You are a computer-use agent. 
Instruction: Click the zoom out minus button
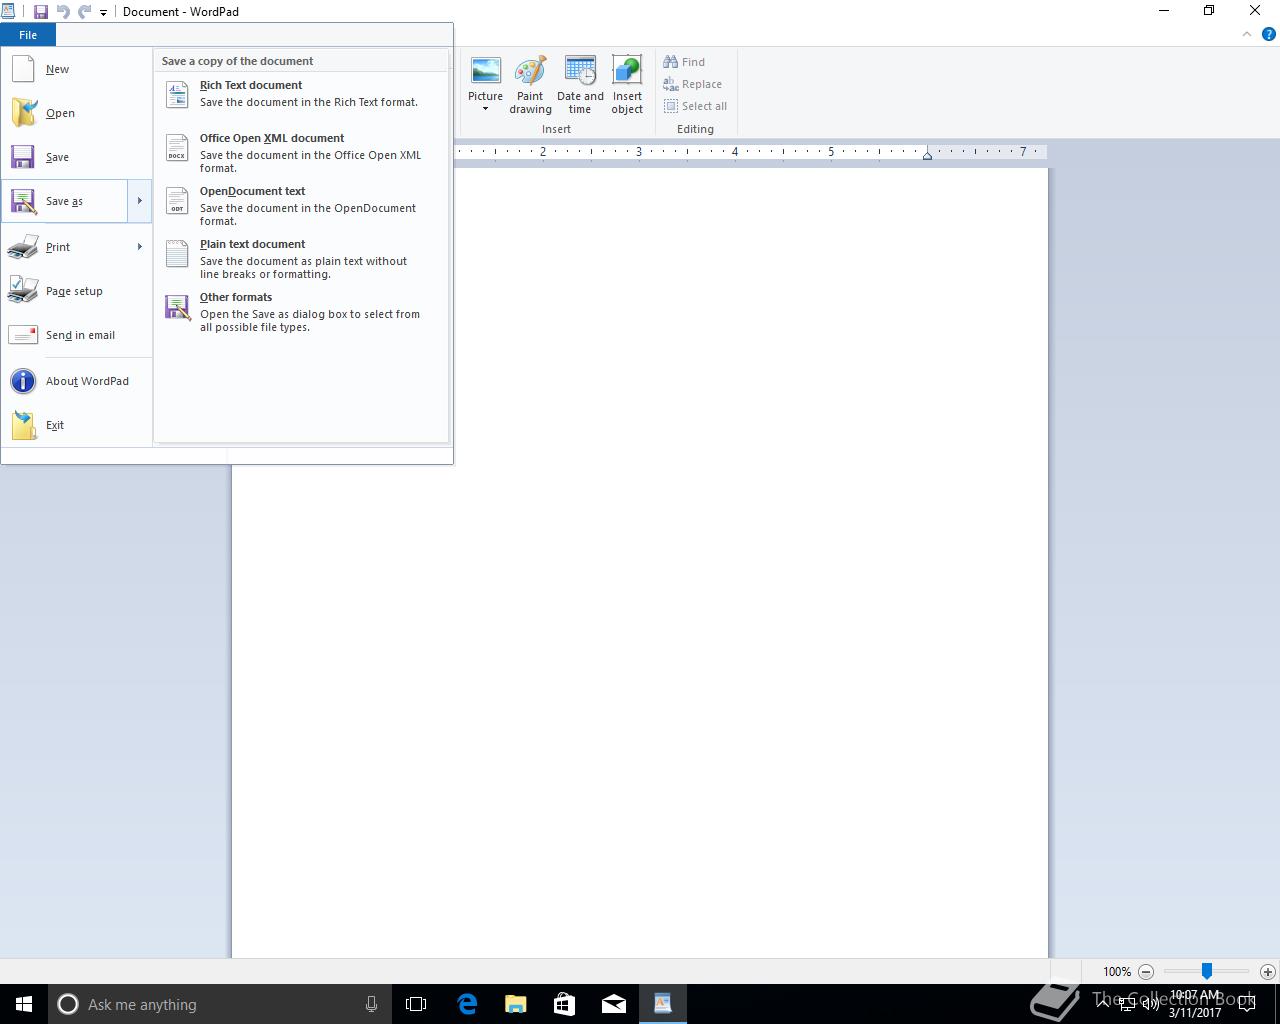pyautogui.click(x=1146, y=971)
